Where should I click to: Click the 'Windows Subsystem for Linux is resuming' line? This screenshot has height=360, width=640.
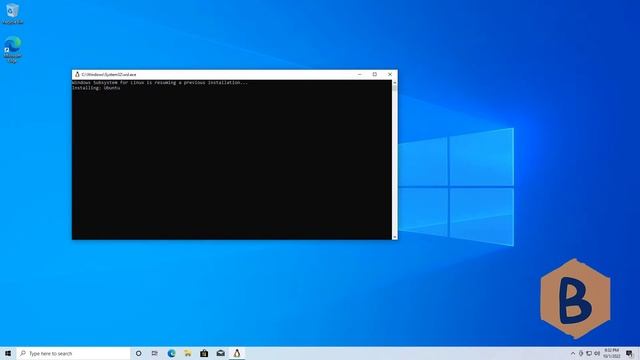160,82
